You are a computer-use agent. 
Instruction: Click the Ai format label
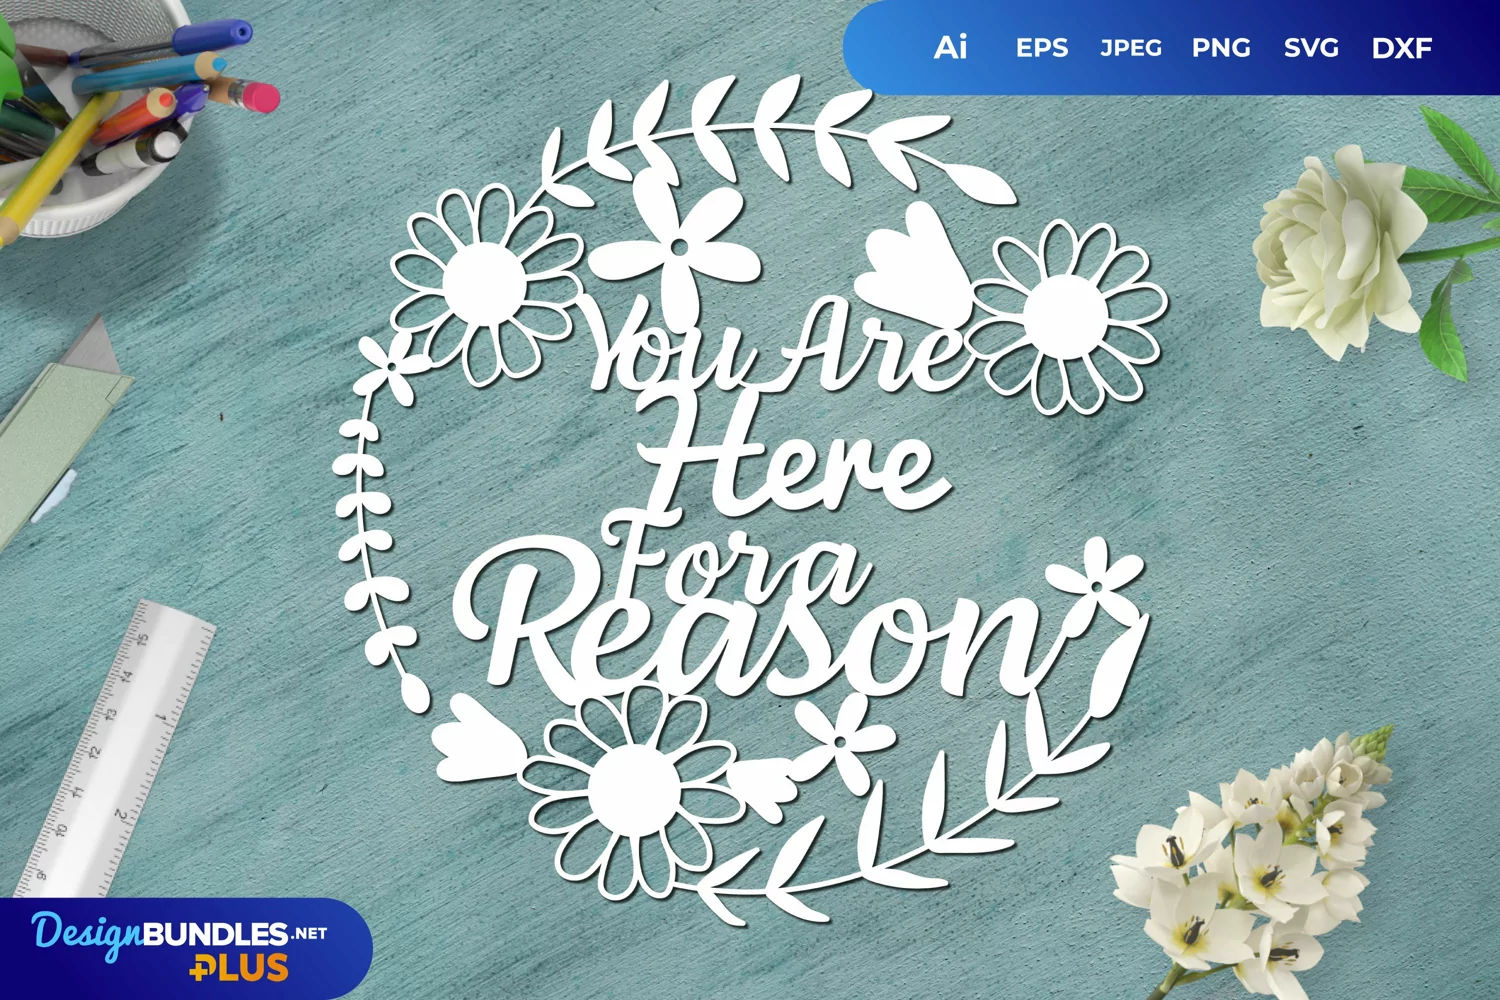[x=950, y=47]
